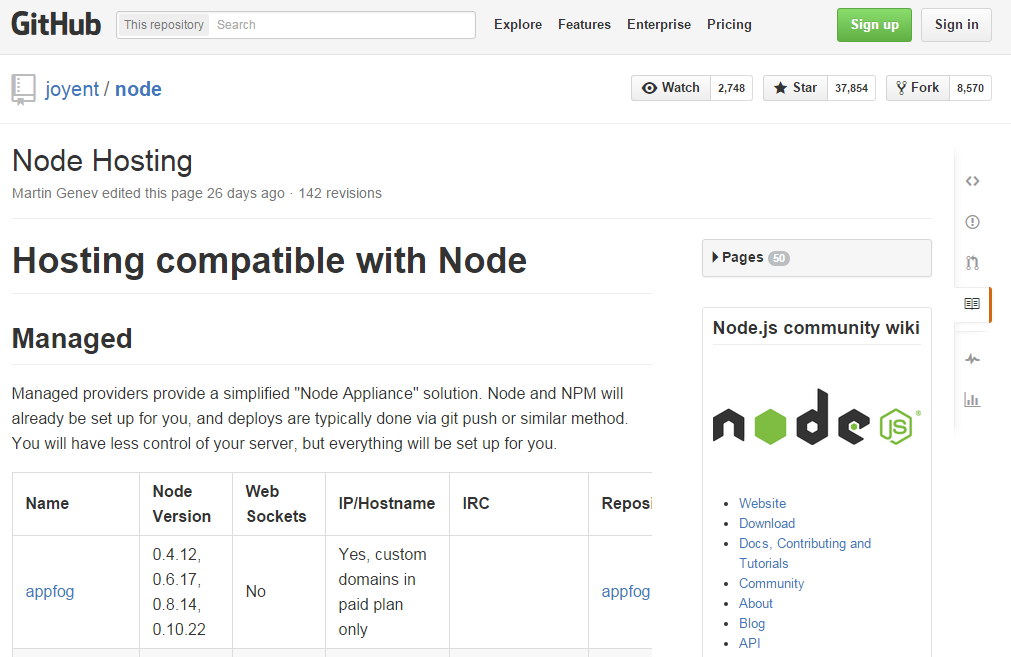Screen dimensions: 1011x657
Task: Open the Pulse icon in right sidebar
Action: [972, 358]
